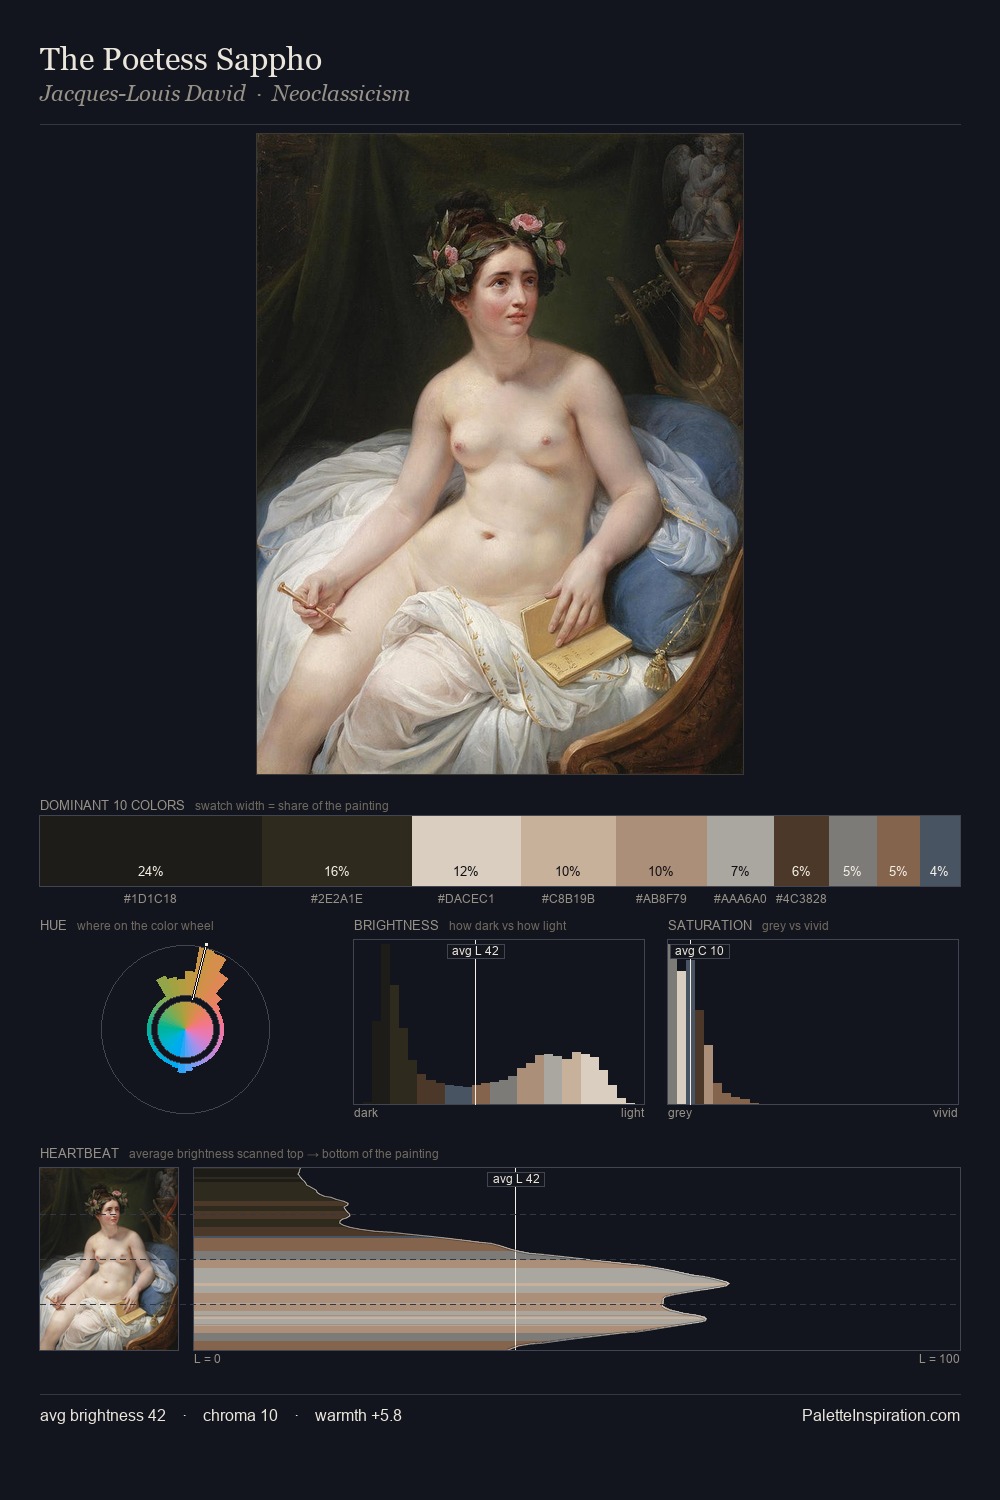Click the 'chroma 10' footer stat
Screen dimensions: 1000x1500
tap(240, 1415)
